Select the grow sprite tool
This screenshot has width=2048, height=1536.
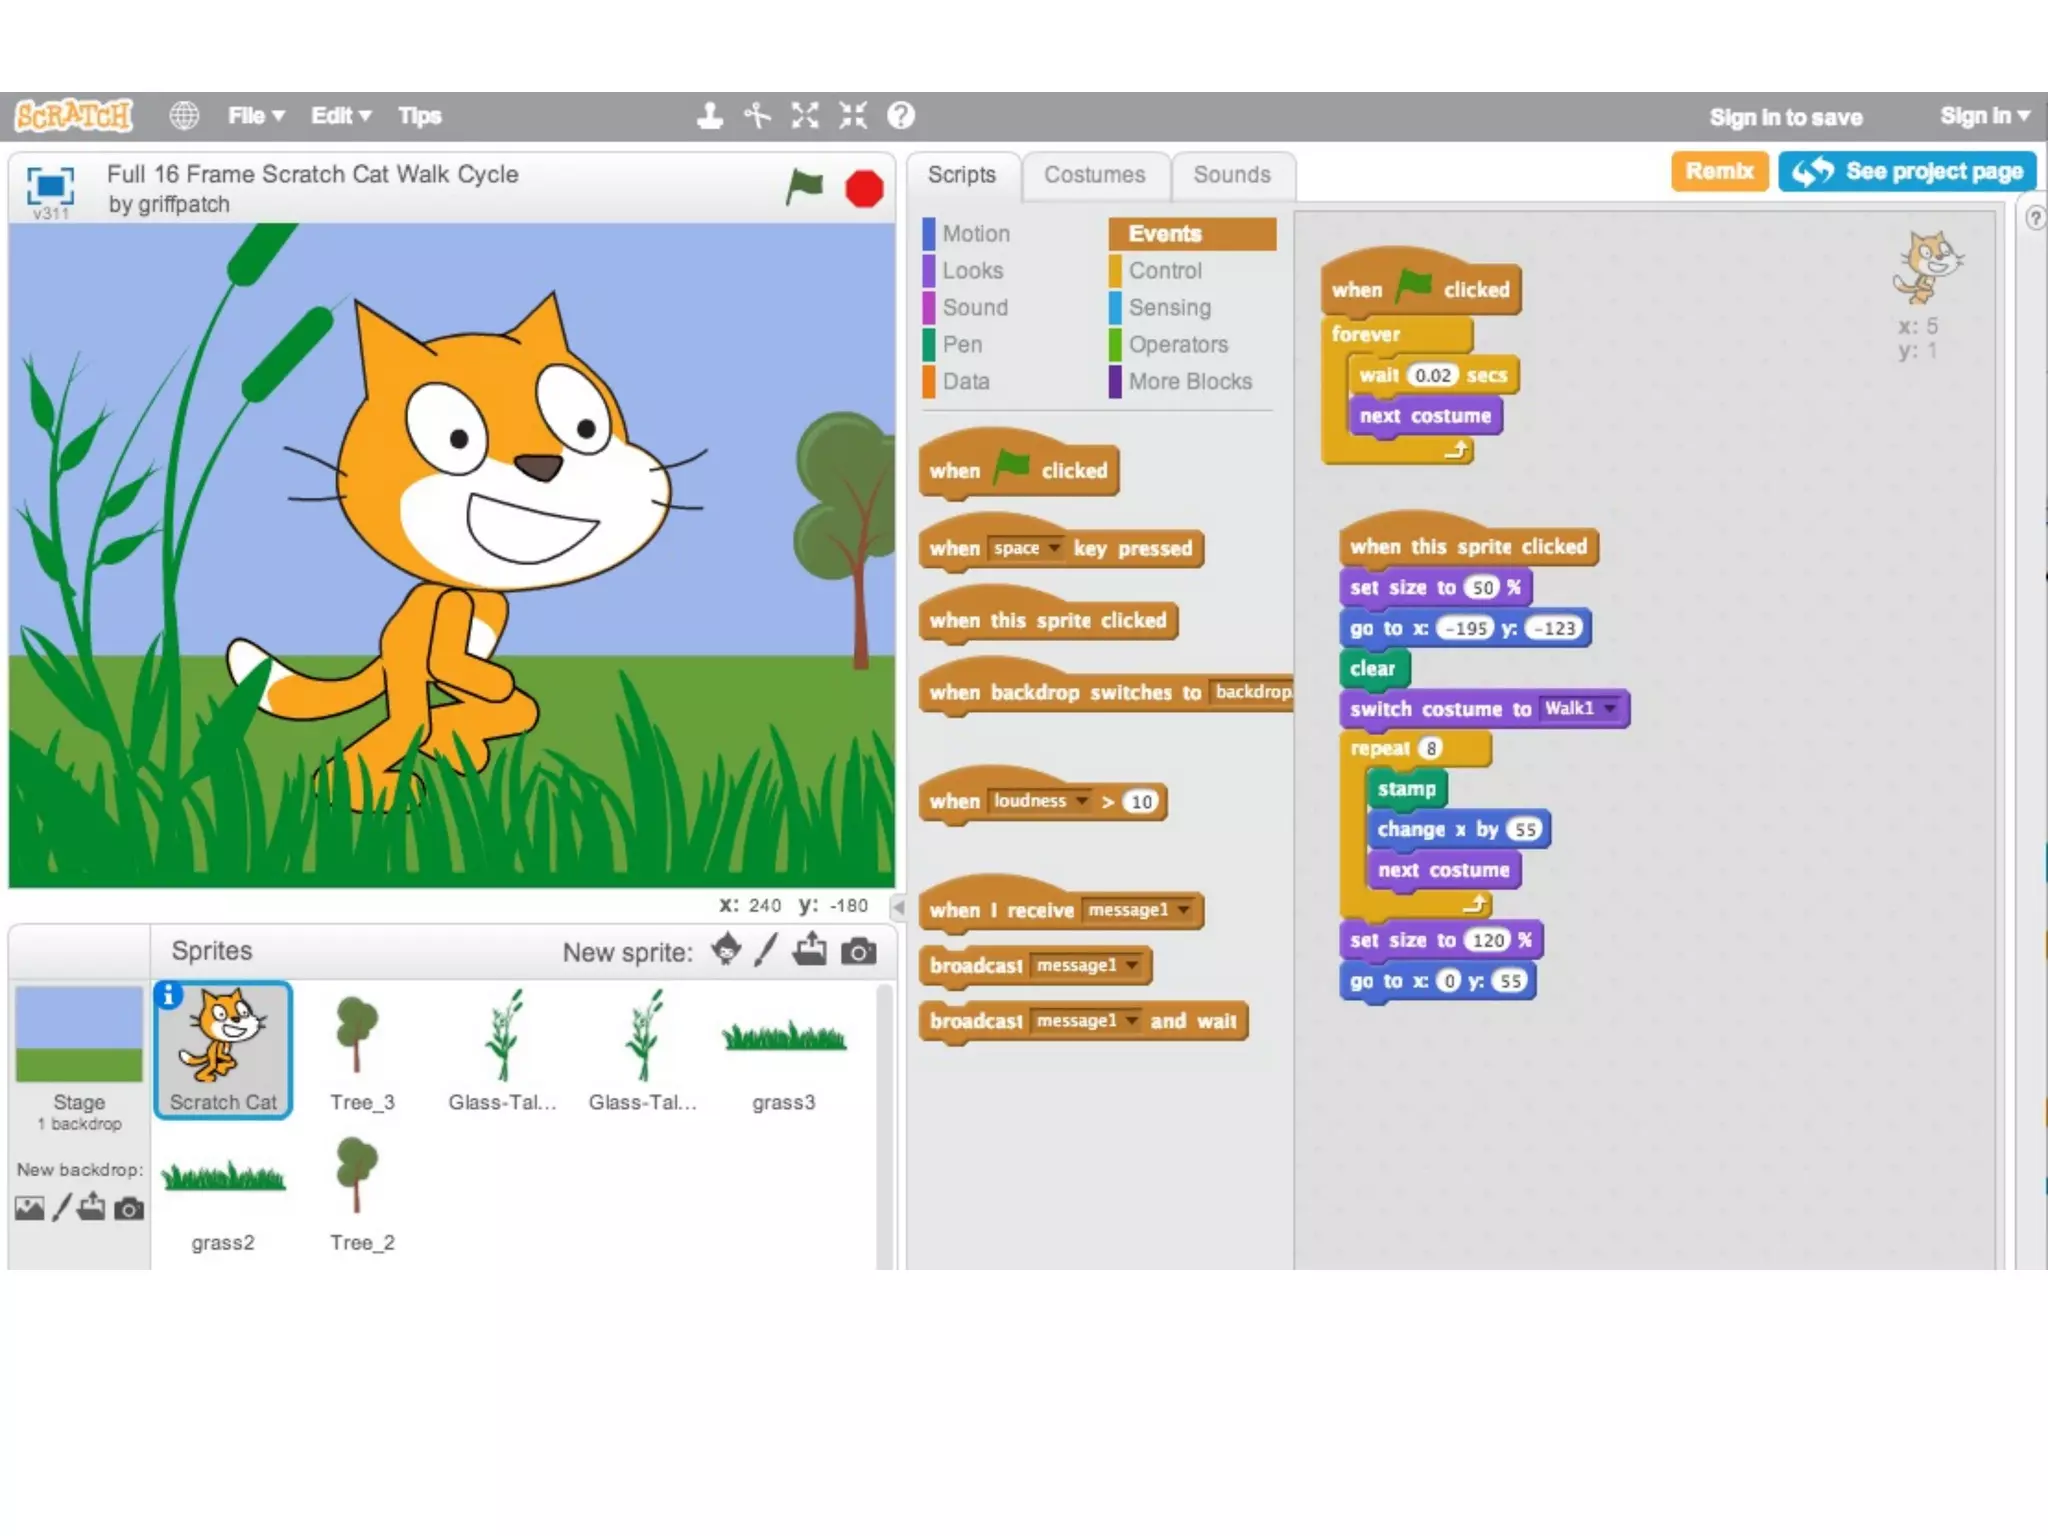[805, 116]
